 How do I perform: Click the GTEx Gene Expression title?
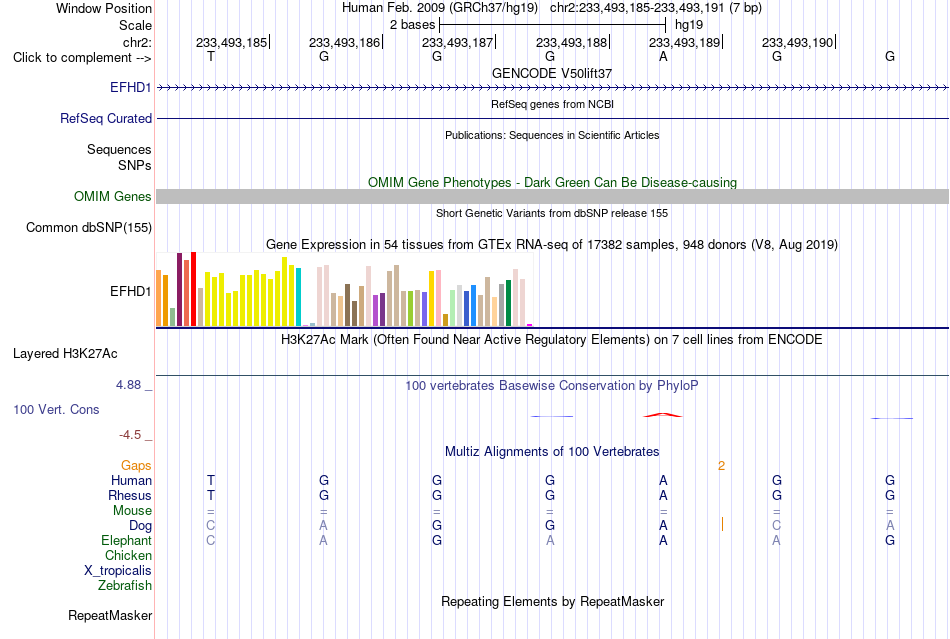(x=552, y=245)
